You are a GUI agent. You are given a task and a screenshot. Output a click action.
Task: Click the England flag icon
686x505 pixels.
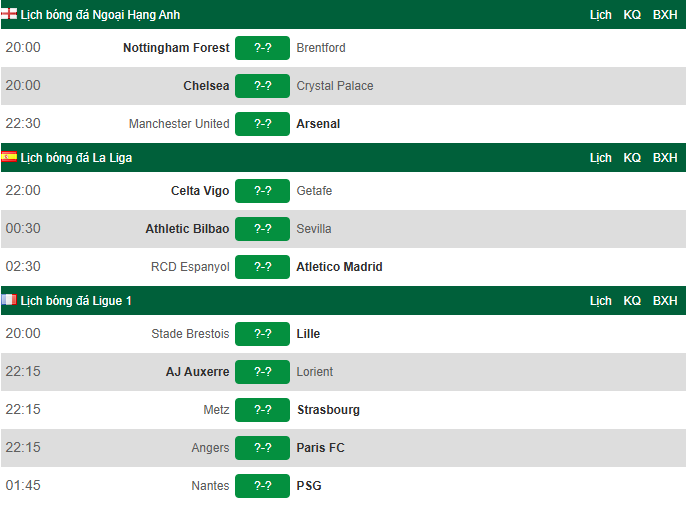coord(9,14)
